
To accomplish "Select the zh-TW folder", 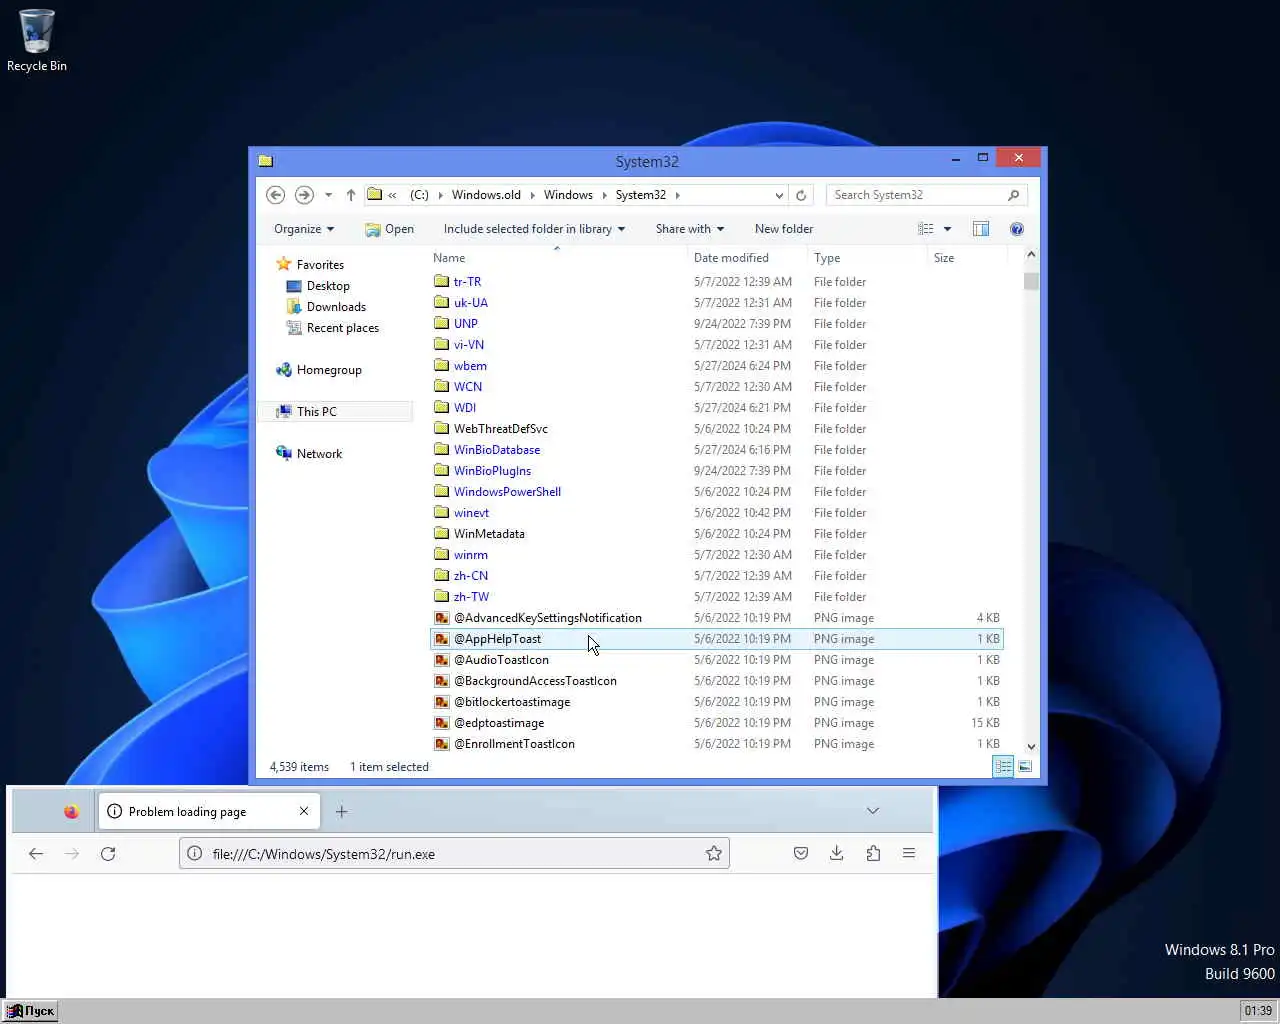I will (471, 597).
